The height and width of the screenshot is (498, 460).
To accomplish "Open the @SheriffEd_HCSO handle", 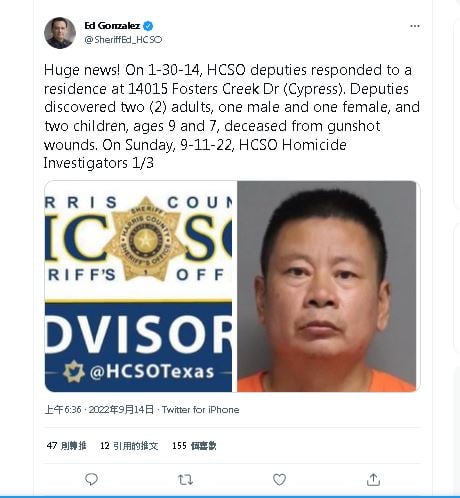I will (x=123, y=40).
